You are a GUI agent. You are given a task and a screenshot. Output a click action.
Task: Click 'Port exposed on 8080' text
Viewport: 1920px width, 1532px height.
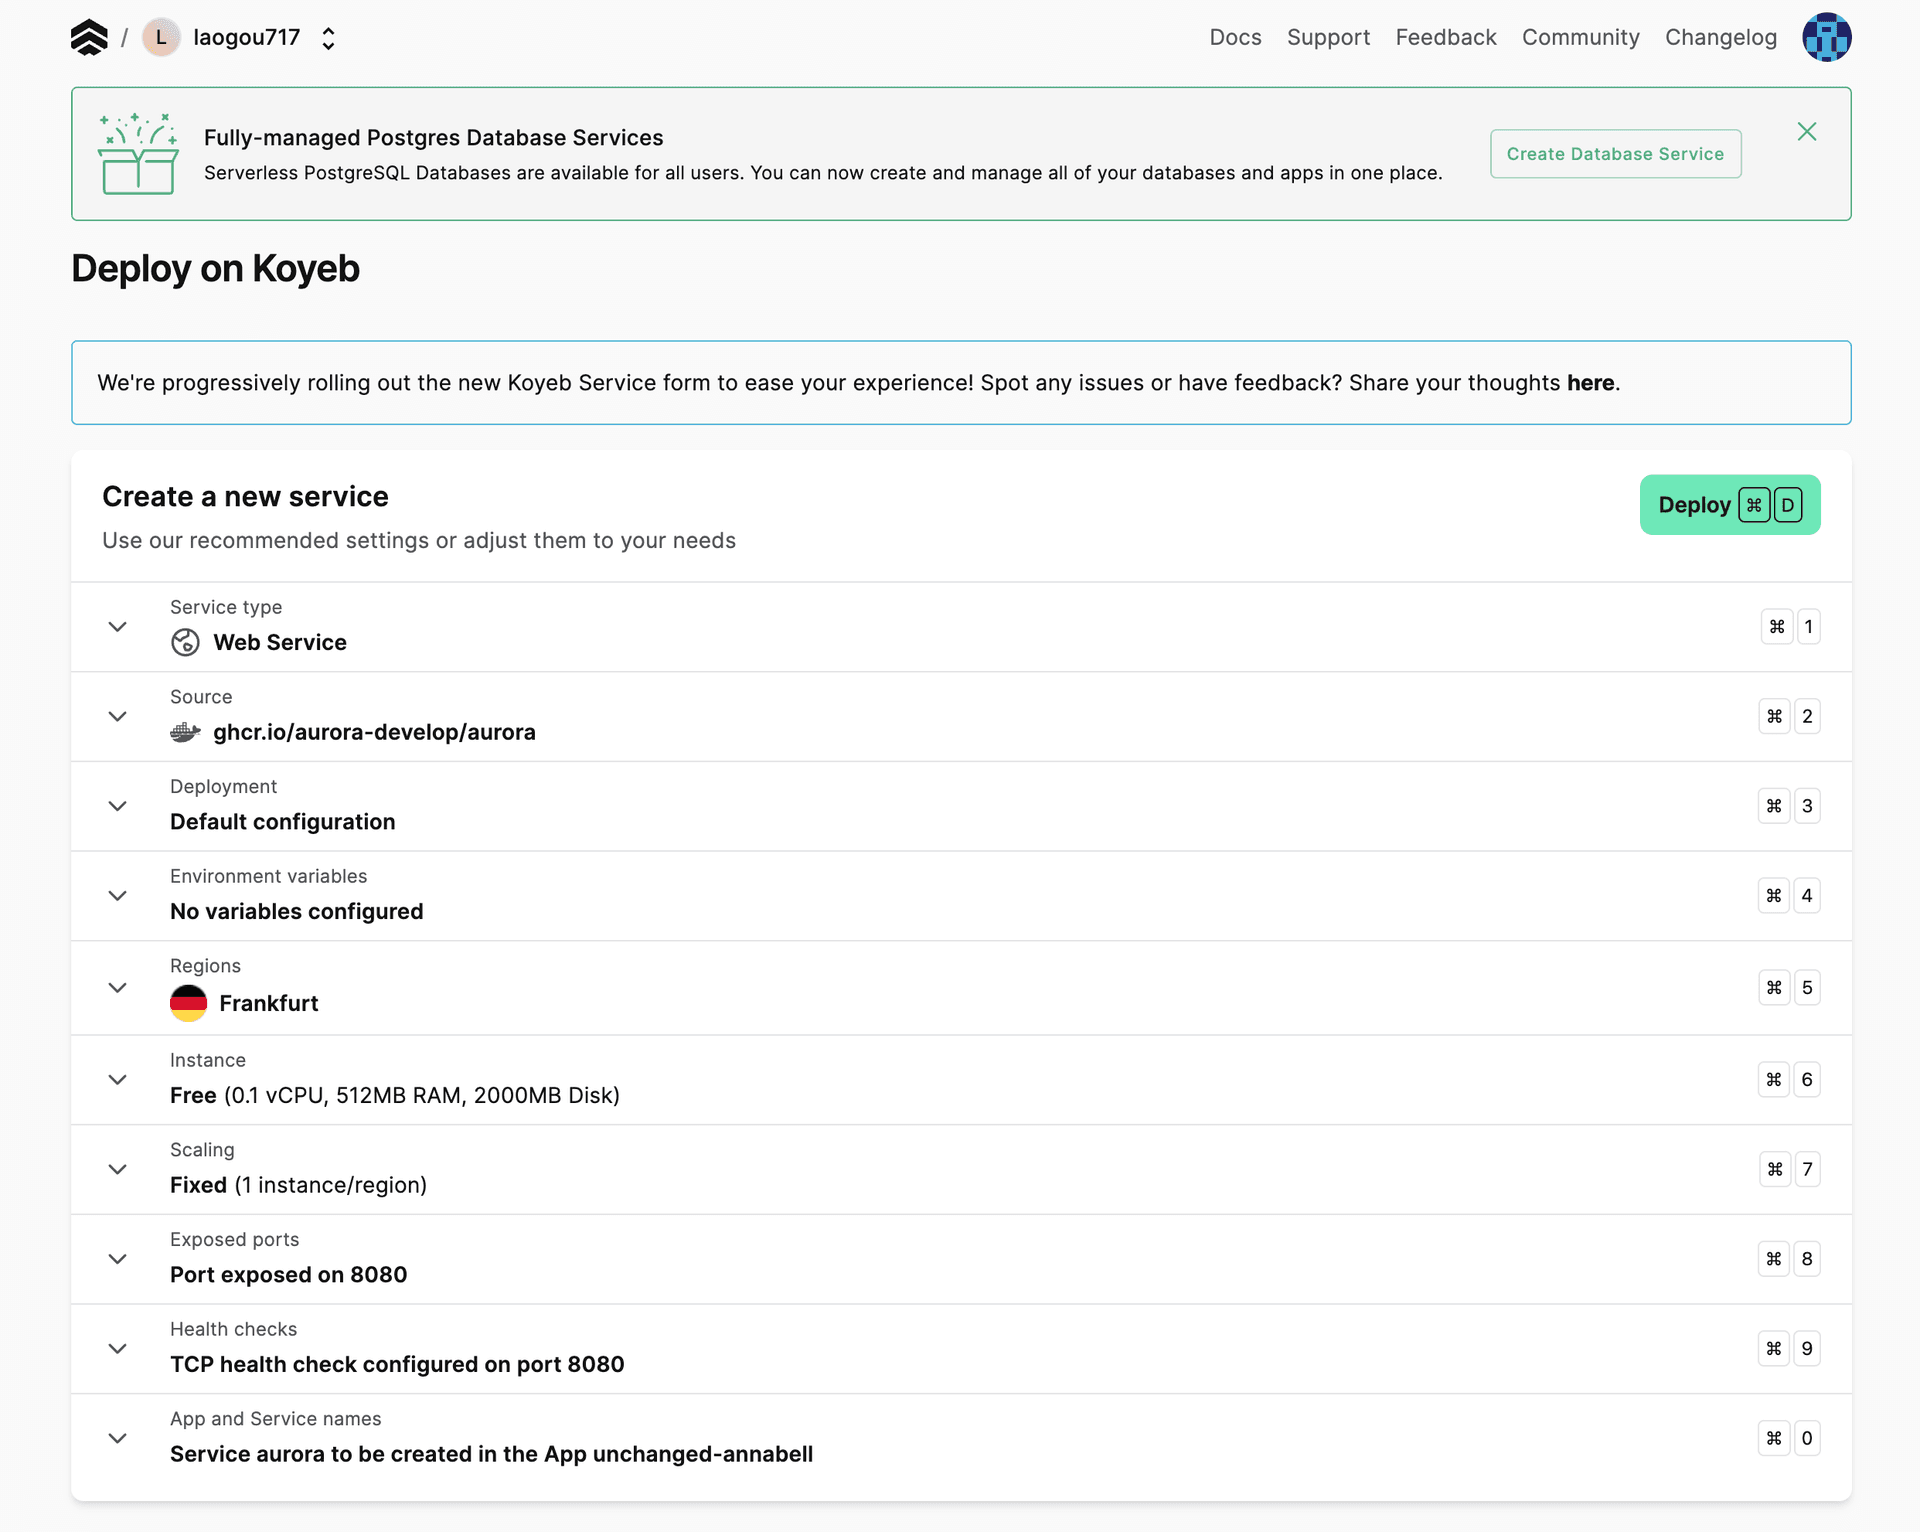289,1275
